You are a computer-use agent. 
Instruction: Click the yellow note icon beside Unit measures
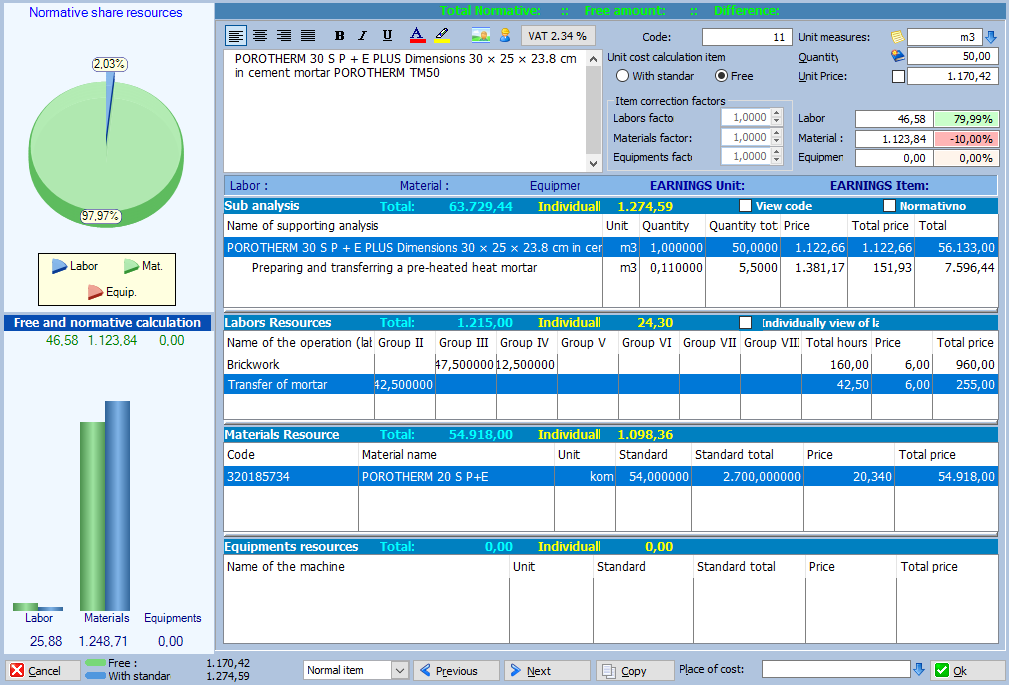click(x=896, y=37)
